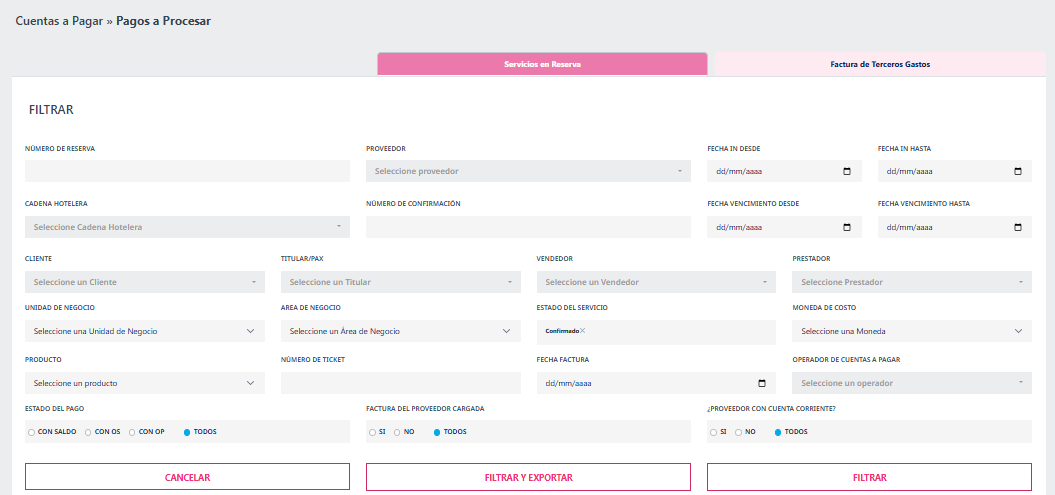Select SI under Factura del Proveedor Cargada
This screenshot has width=1055, height=495.
(x=372, y=432)
